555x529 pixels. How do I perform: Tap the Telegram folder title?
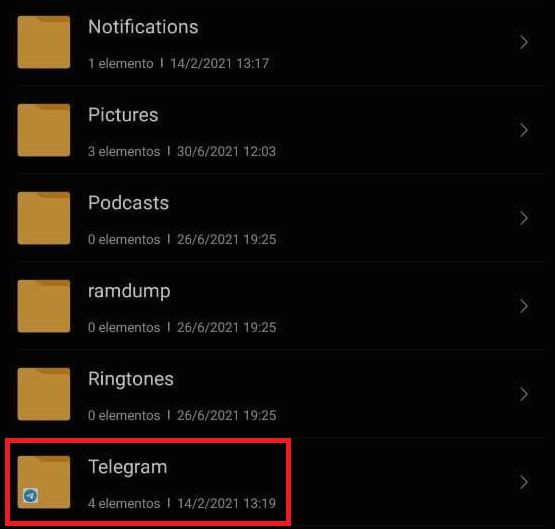[x=127, y=468]
